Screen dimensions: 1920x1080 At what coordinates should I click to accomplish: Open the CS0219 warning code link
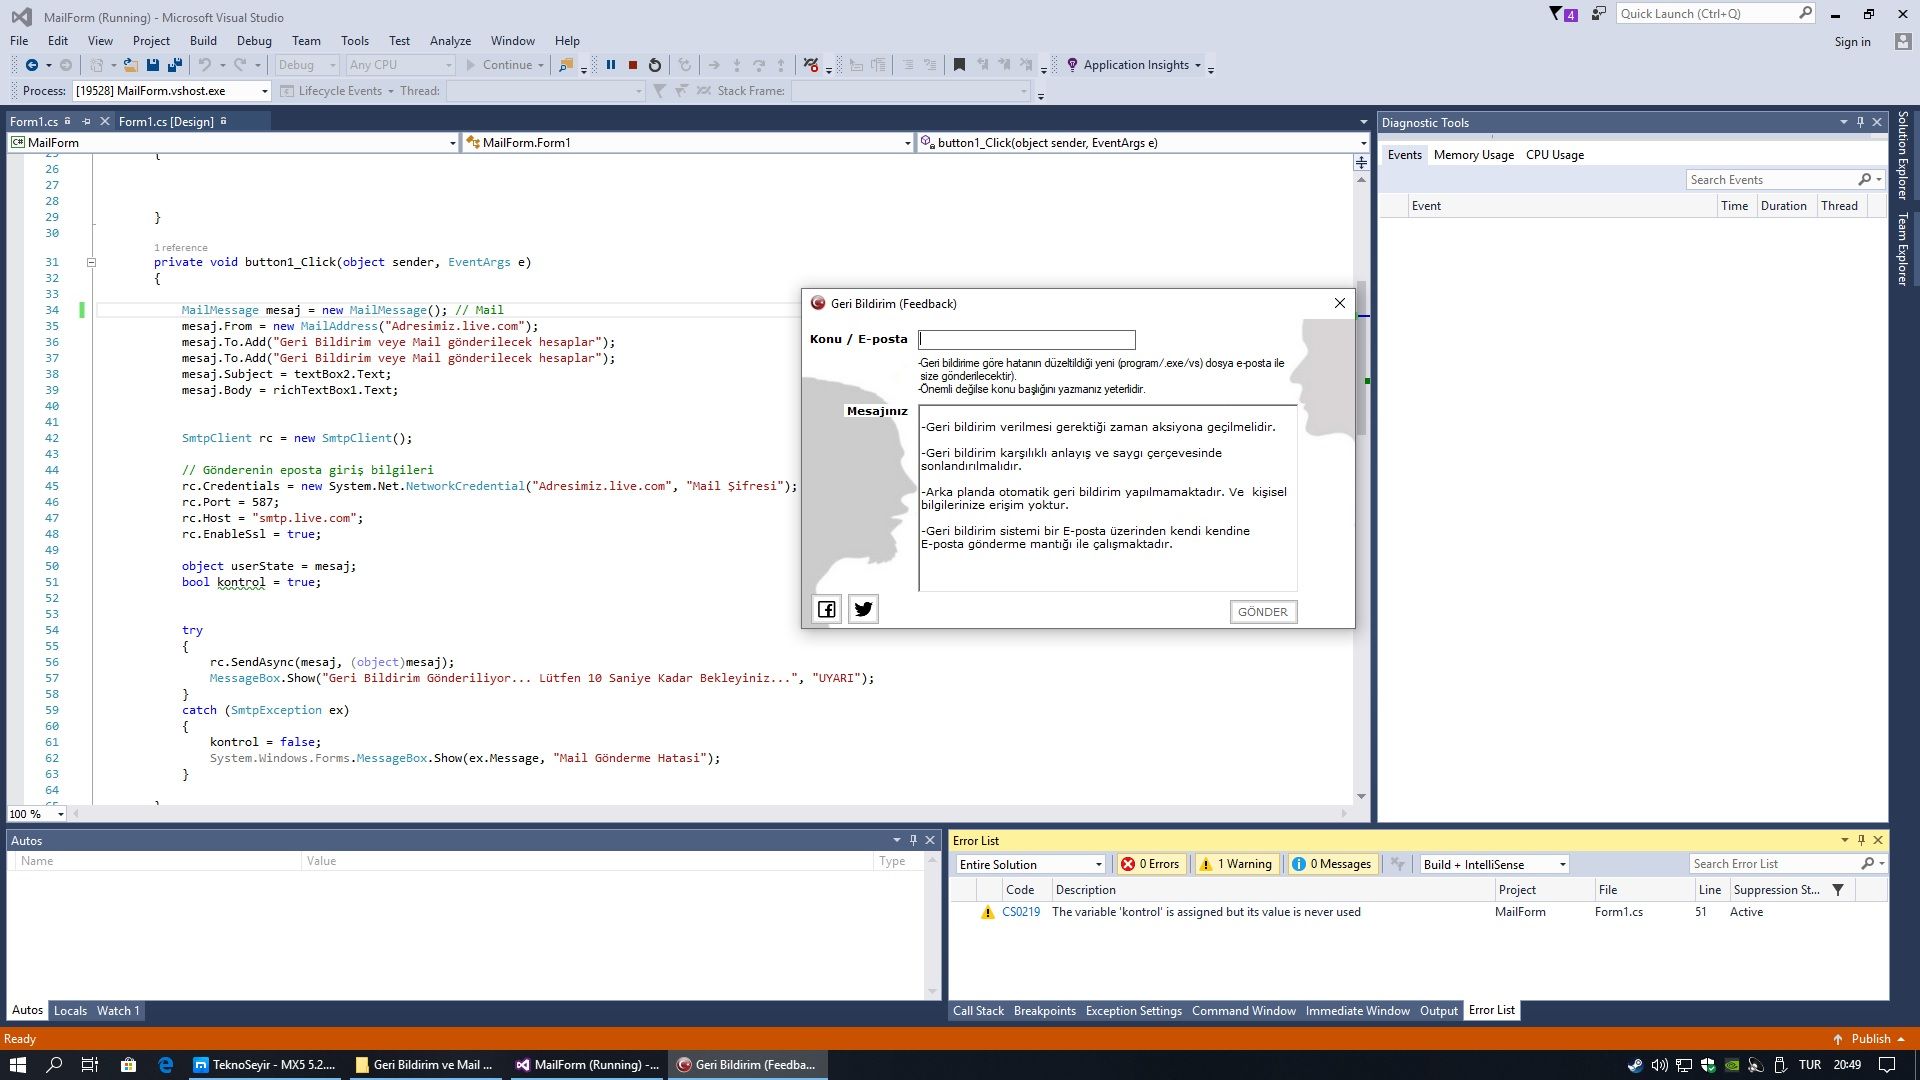(x=1021, y=912)
